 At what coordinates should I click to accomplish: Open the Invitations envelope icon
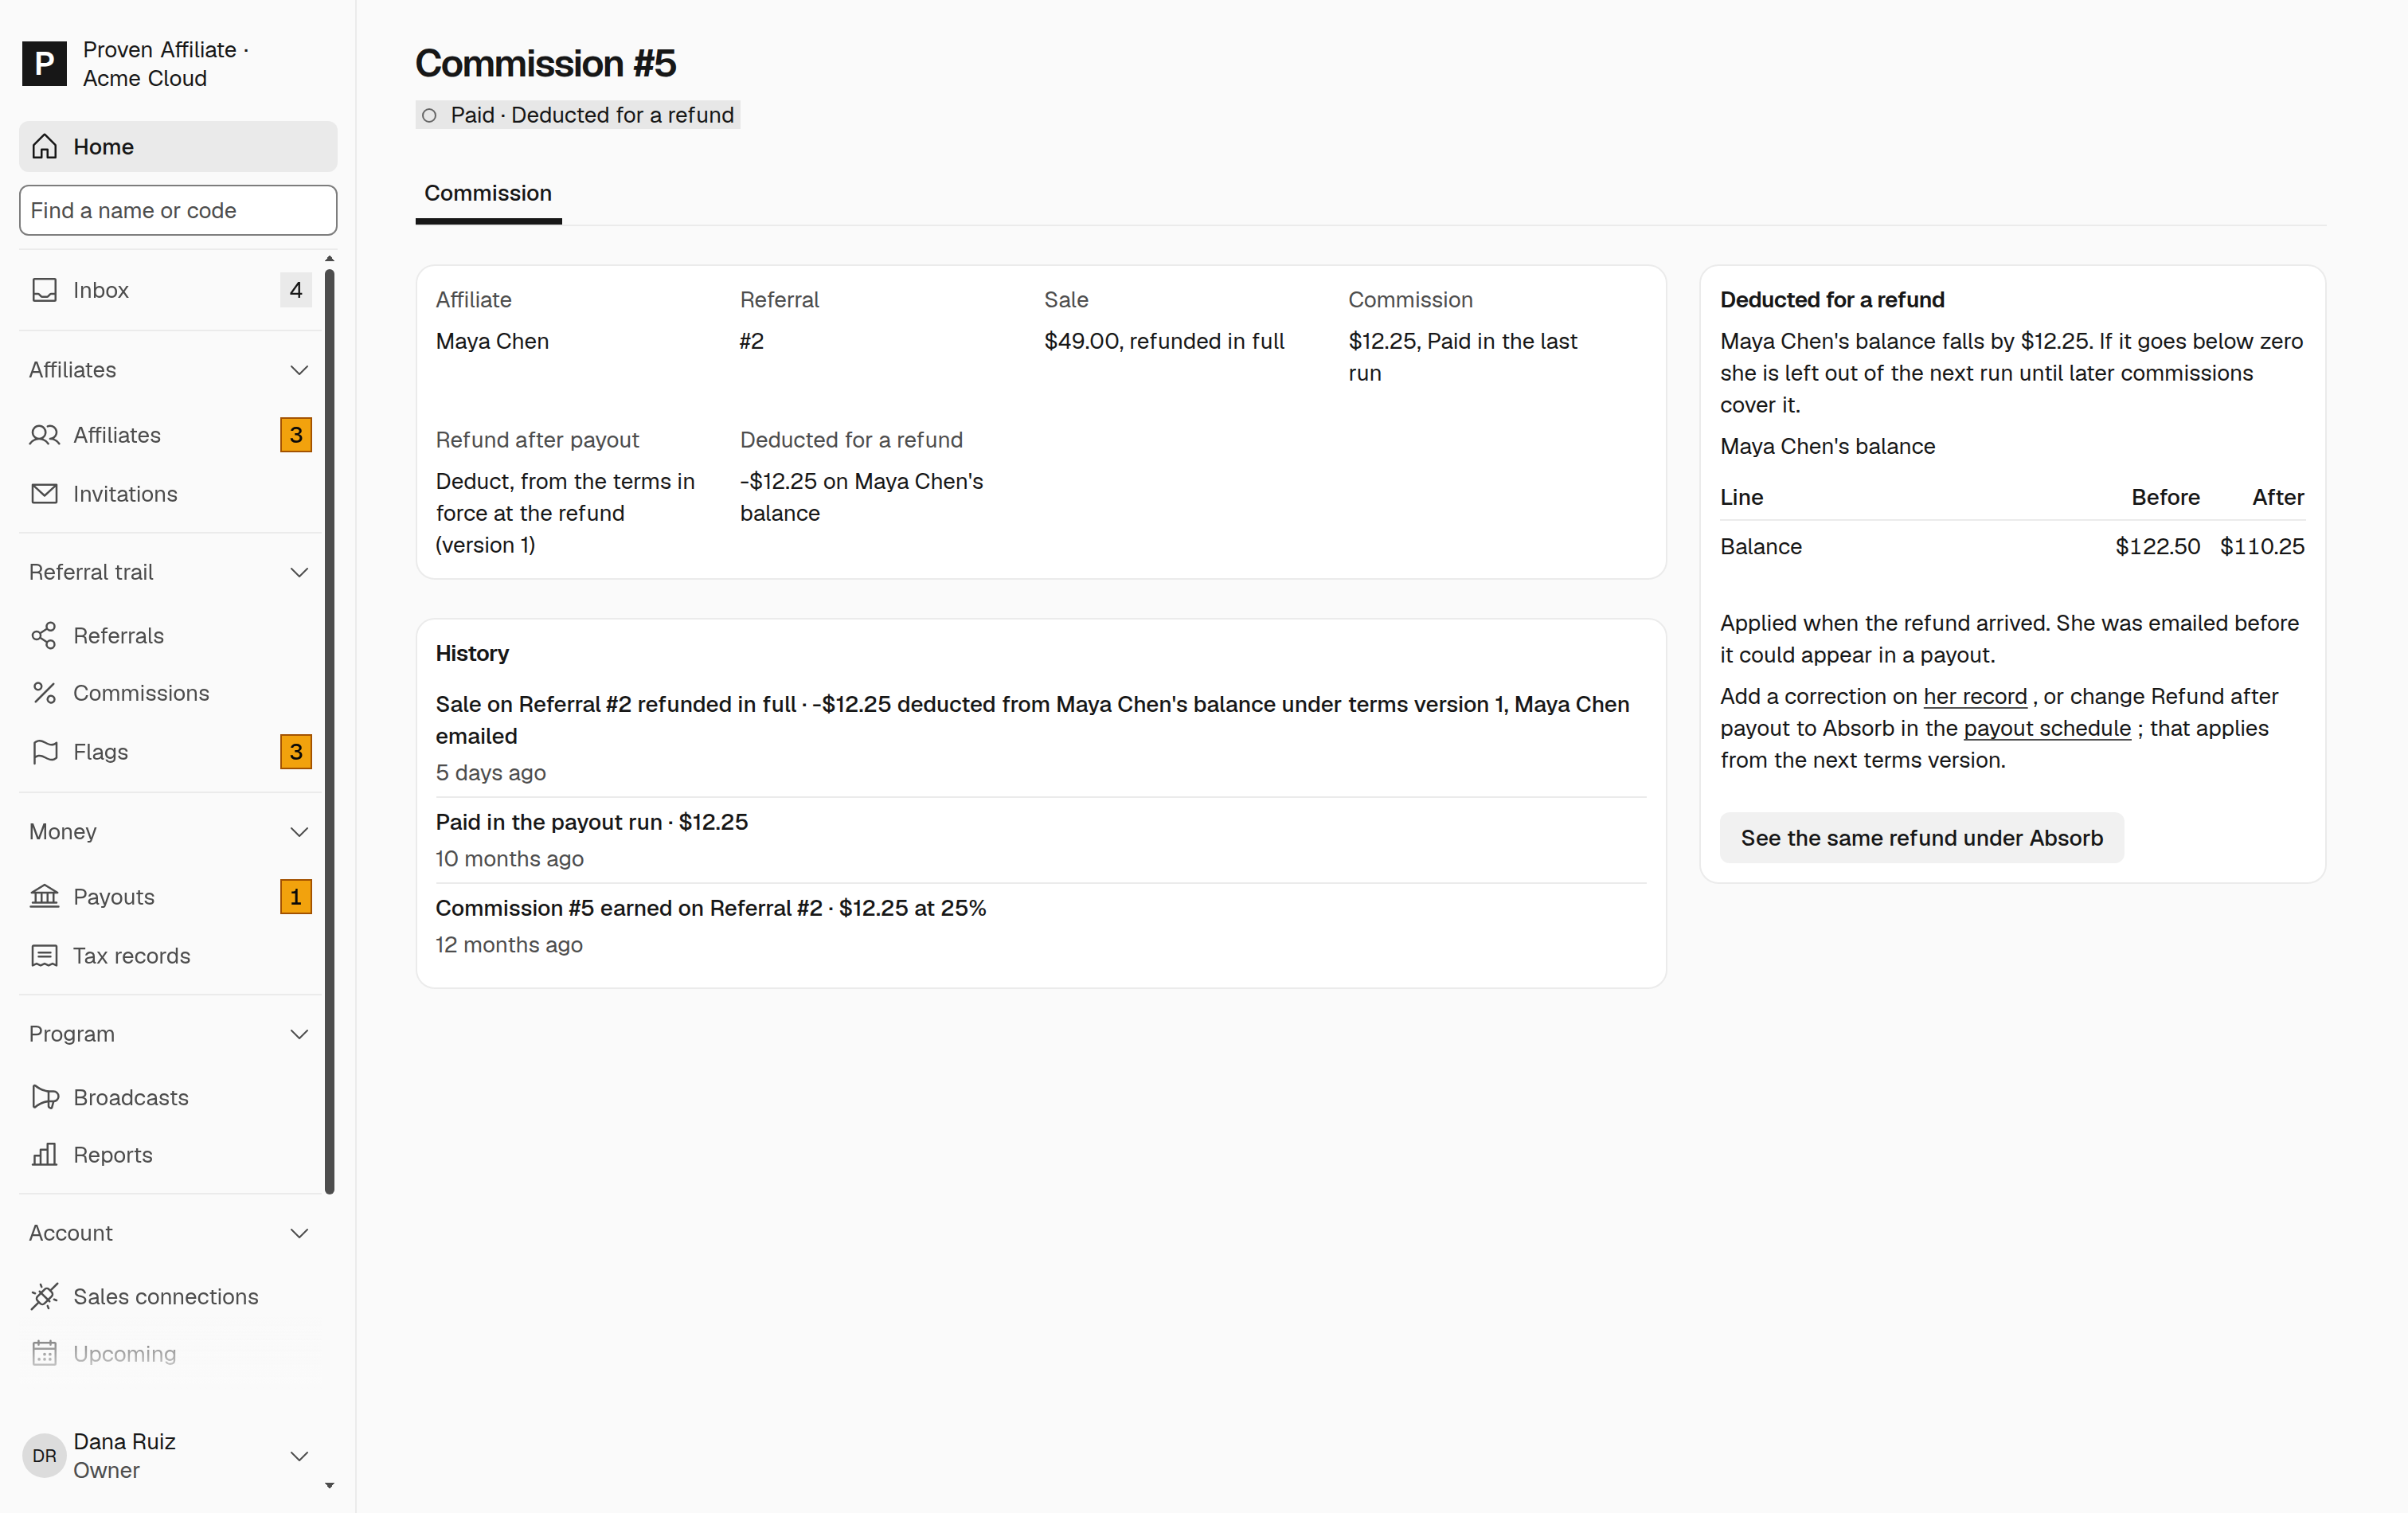tap(44, 494)
